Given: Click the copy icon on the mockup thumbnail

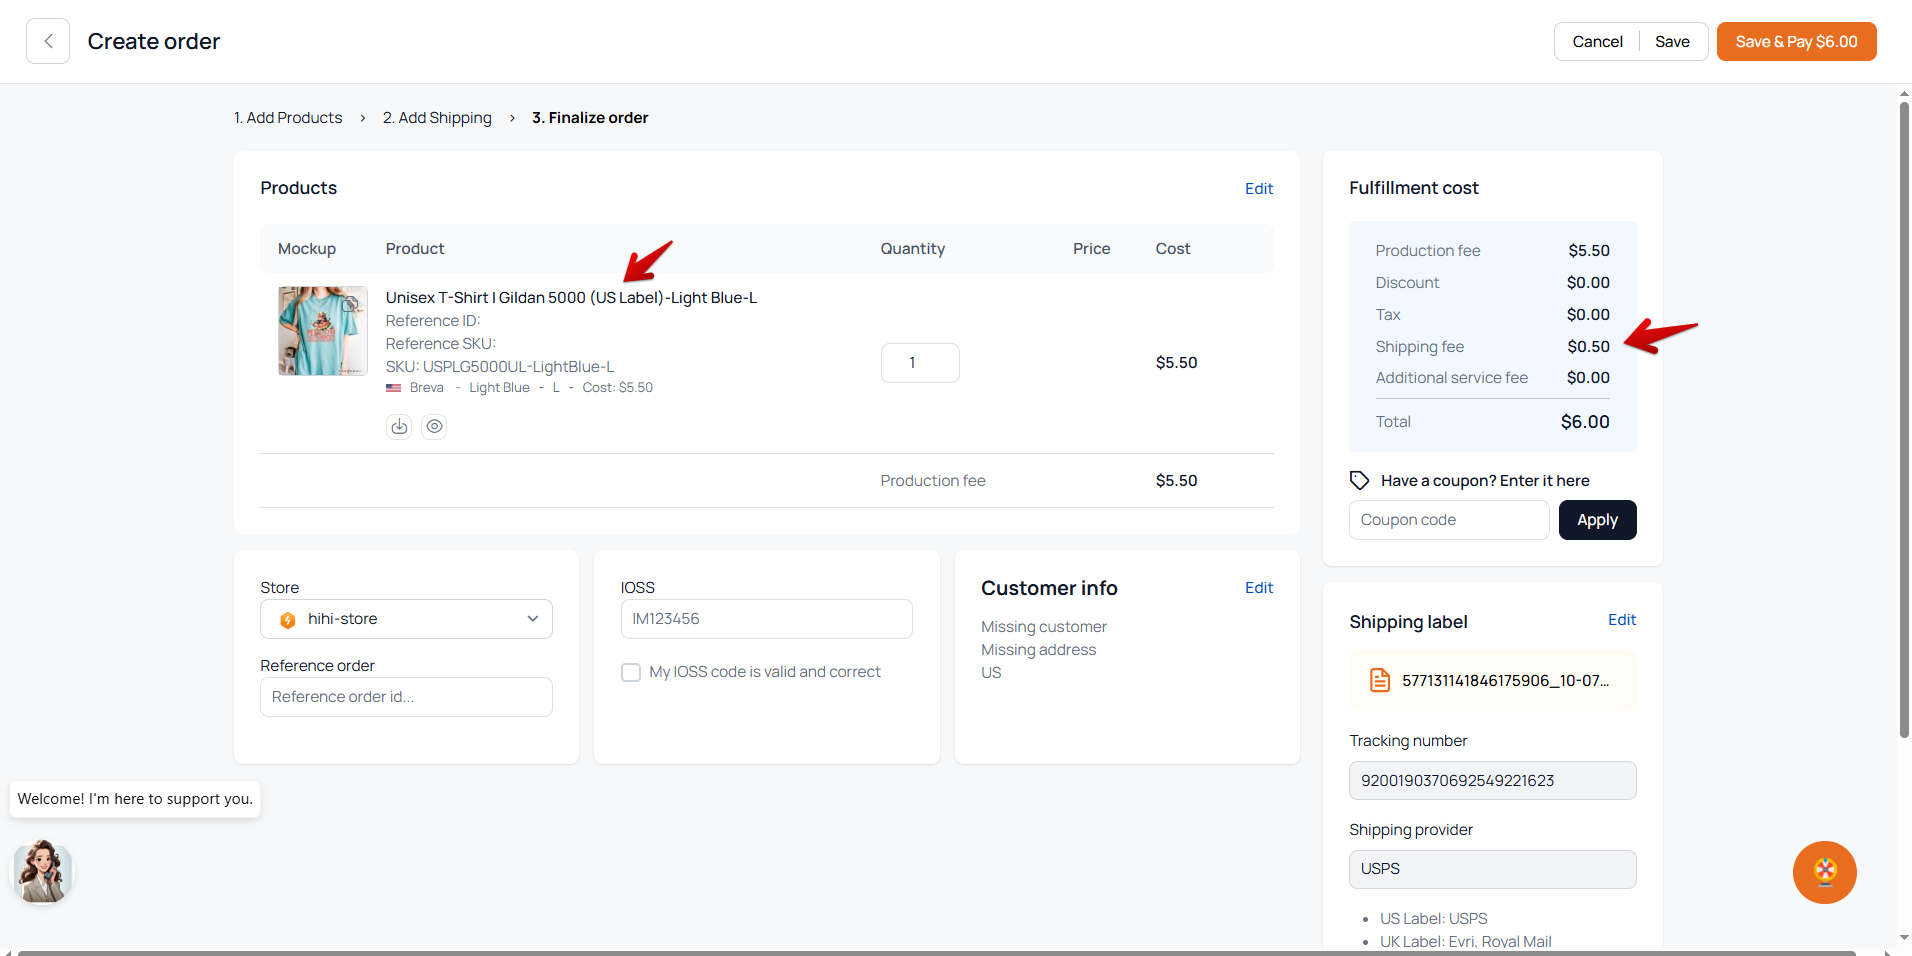Looking at the screenshot, I should (x=351, y=303).
